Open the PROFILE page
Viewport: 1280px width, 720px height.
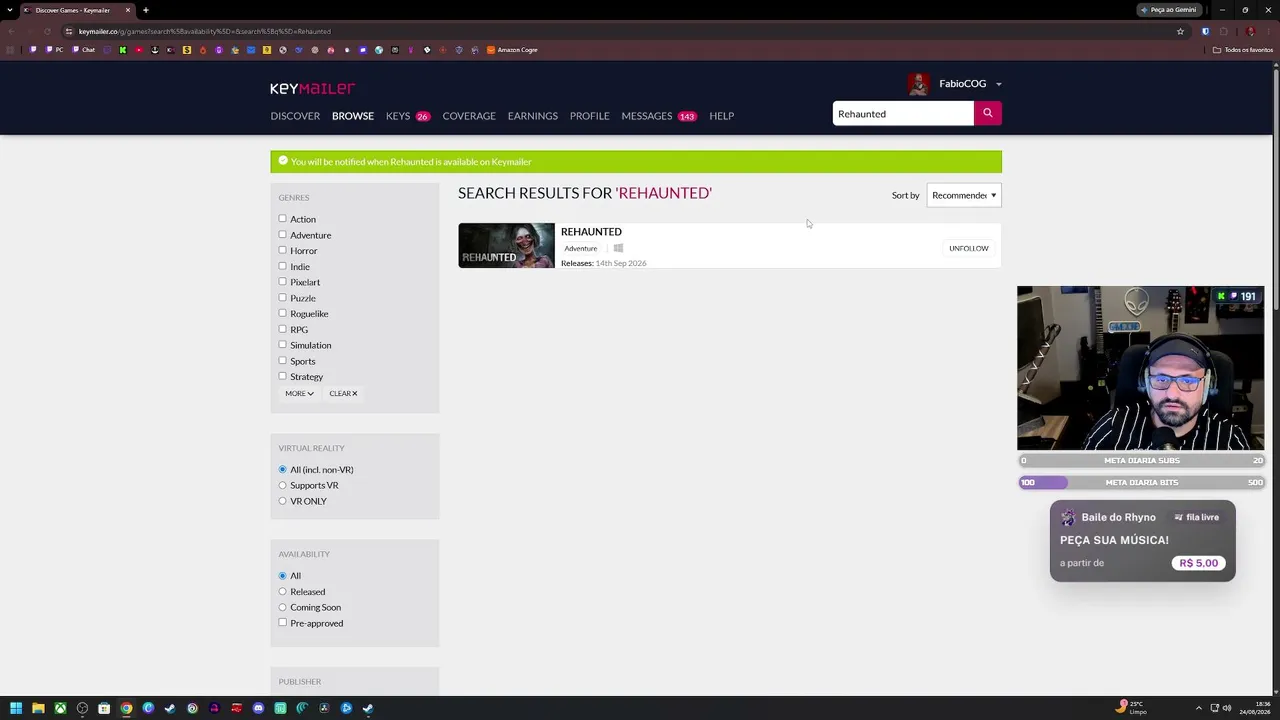point(590,116)
